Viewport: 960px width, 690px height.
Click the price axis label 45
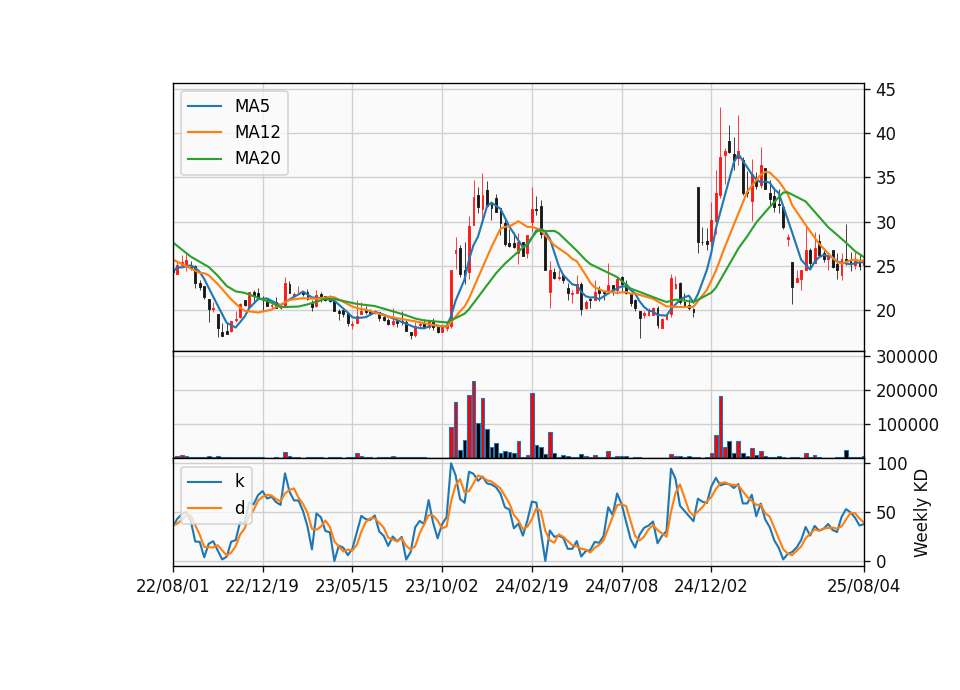pos(886,90)
